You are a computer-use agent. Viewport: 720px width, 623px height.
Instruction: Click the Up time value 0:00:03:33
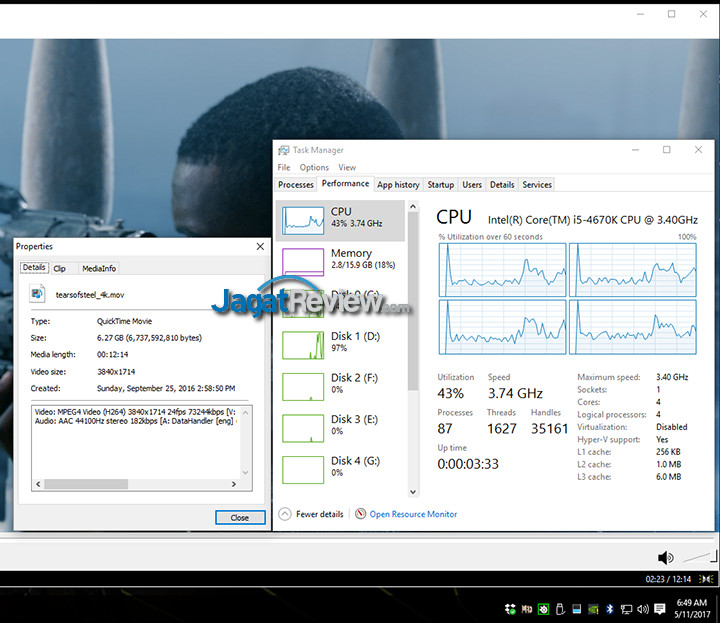468,464
